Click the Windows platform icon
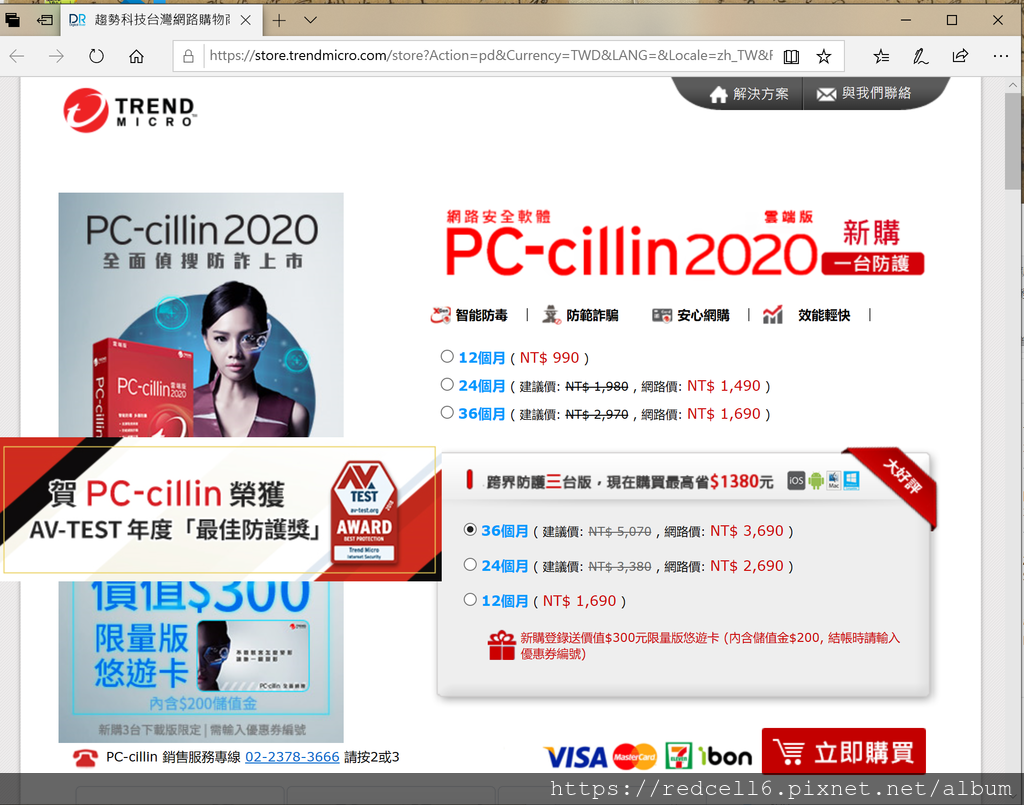Image resolution: width=1024 pixels, height=805 pixels. (851, 481)
